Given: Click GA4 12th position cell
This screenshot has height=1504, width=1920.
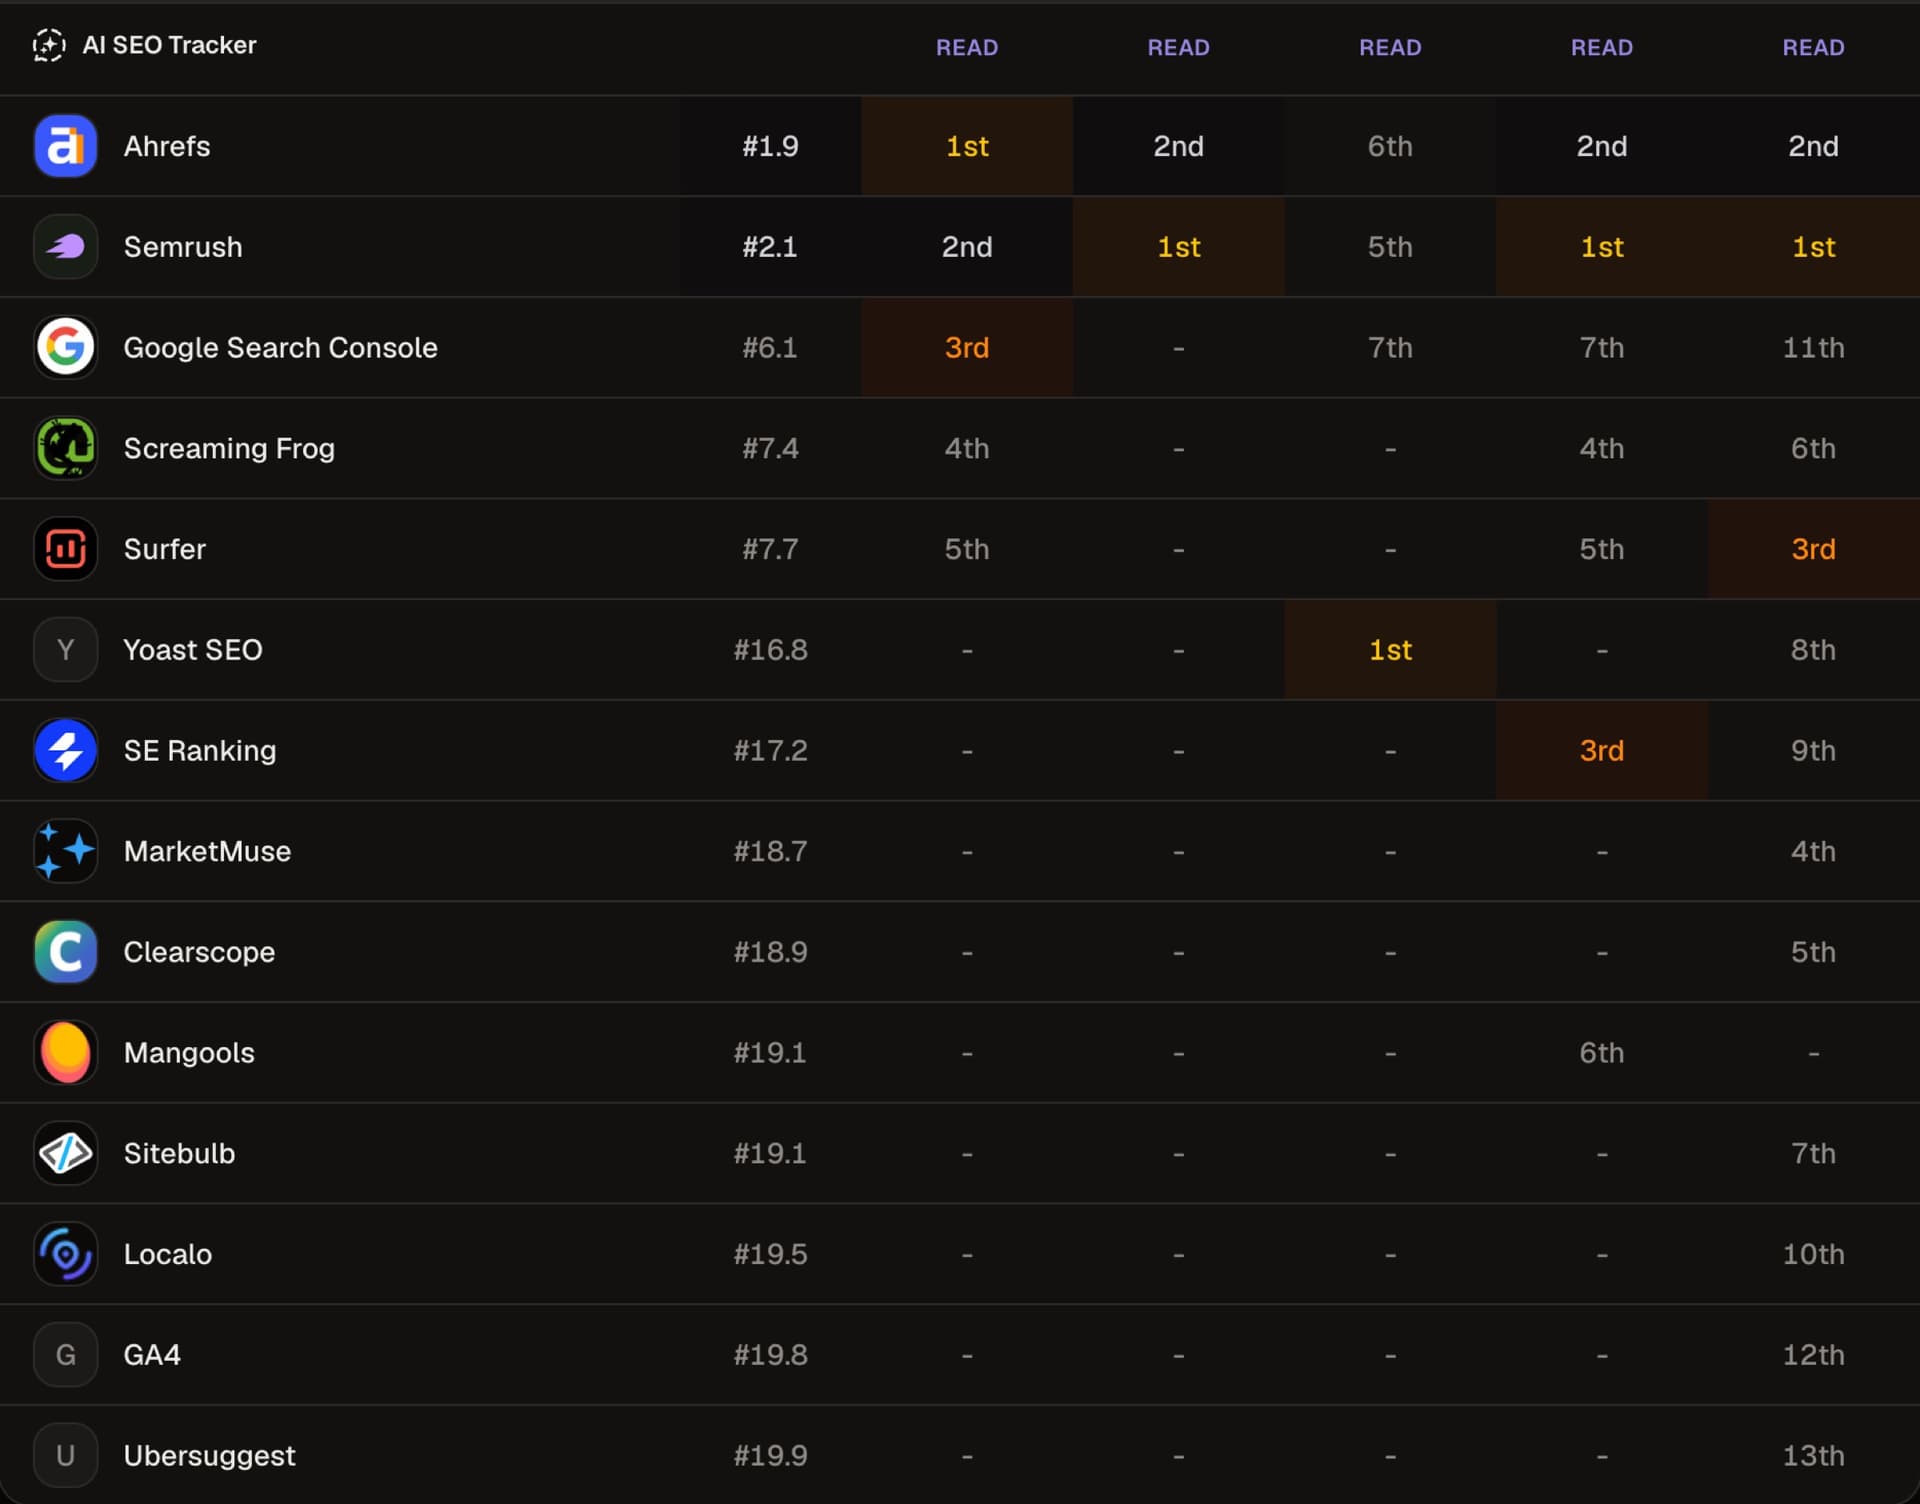Looking at the screenshot, I should 1814,1355.
